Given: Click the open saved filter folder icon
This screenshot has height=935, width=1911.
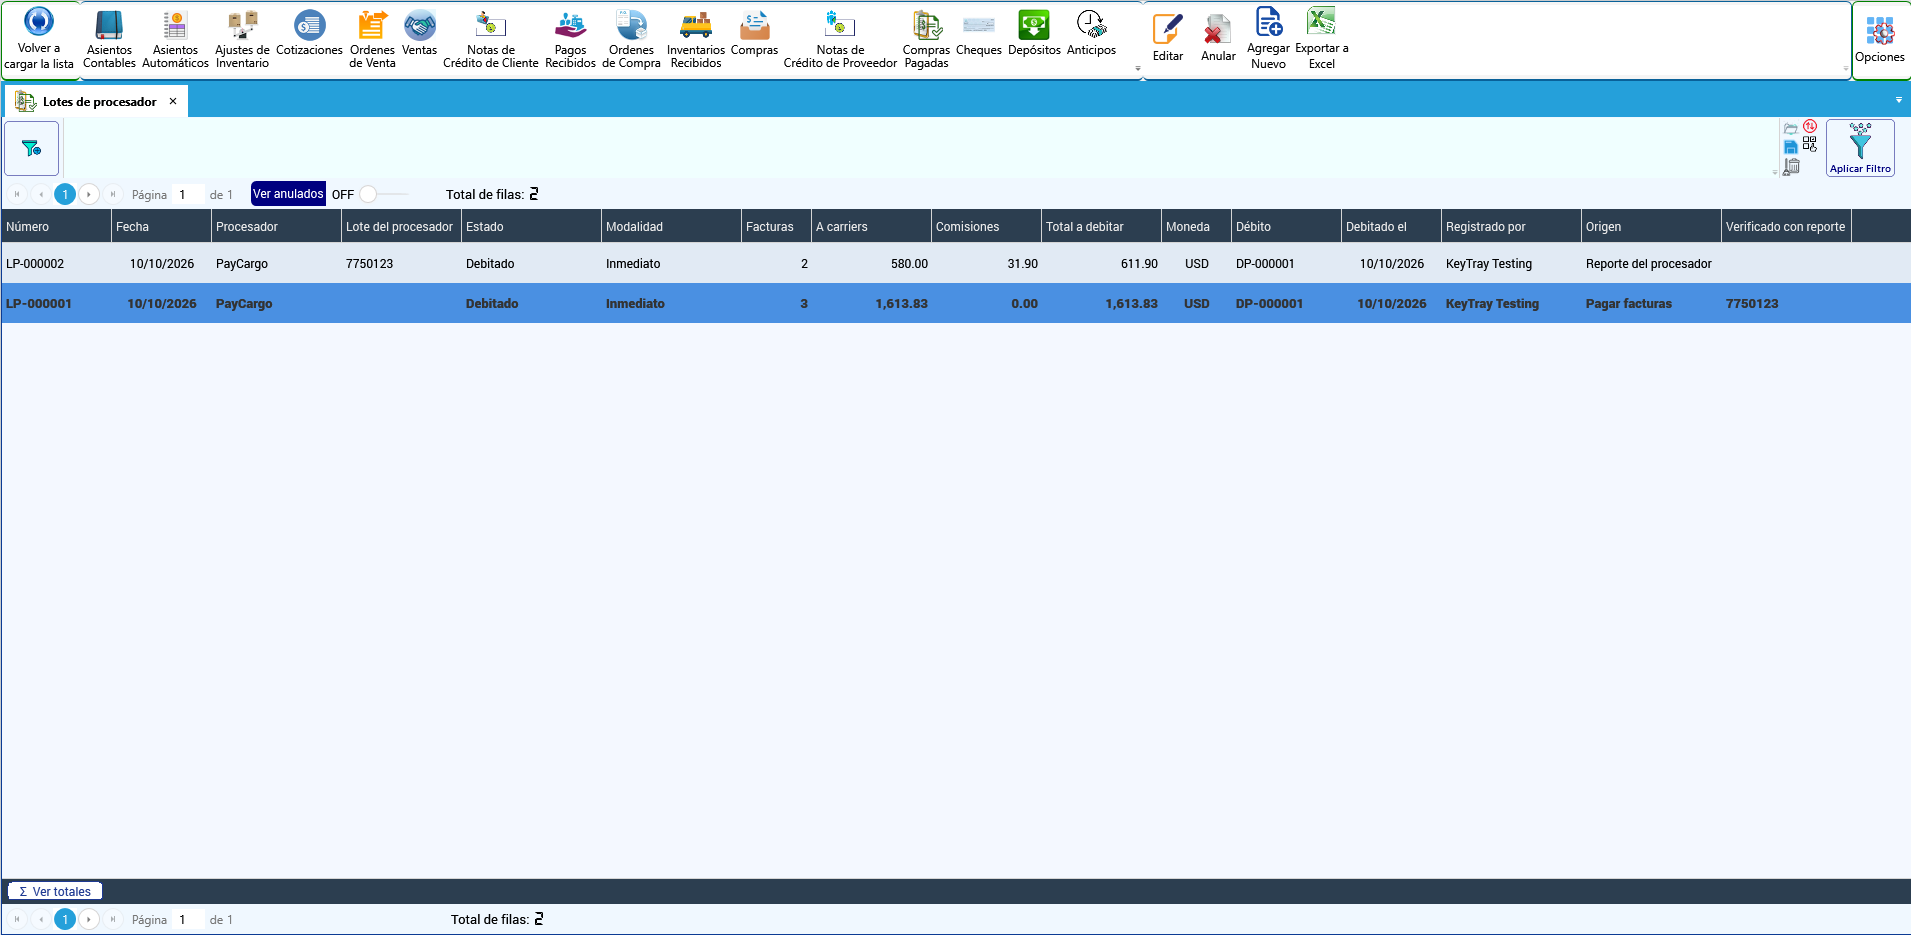Looking at the screenshot, I should (x=1791, y=128).
